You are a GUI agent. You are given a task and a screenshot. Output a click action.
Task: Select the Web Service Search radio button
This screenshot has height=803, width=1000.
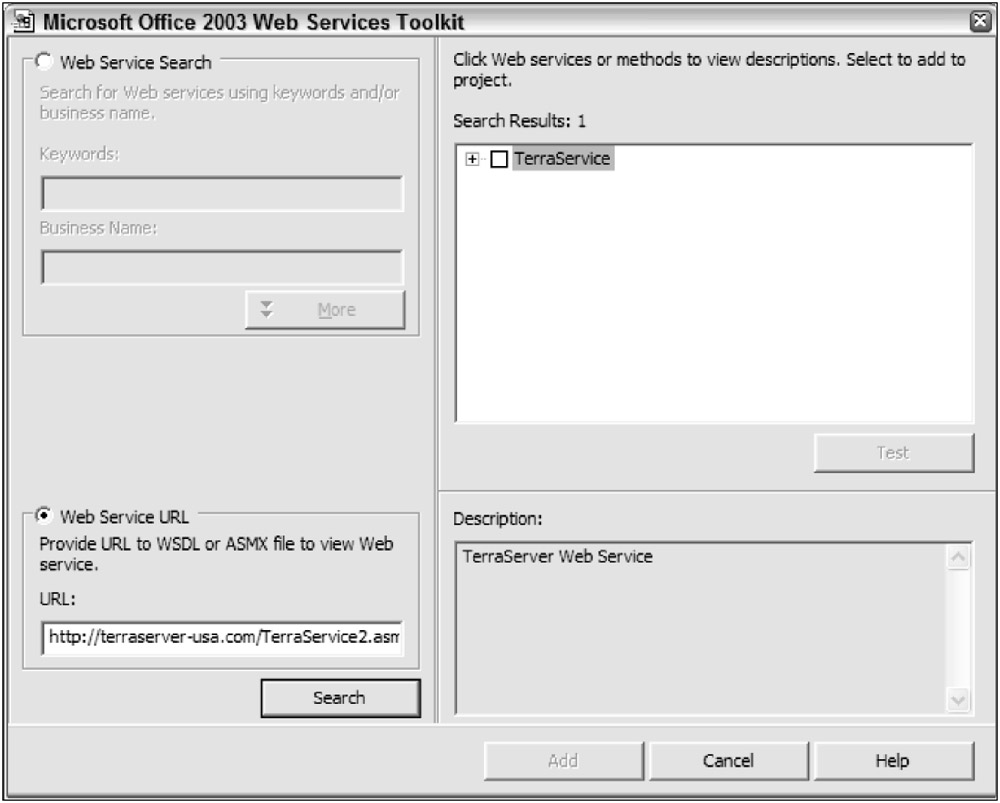[45, 62]
